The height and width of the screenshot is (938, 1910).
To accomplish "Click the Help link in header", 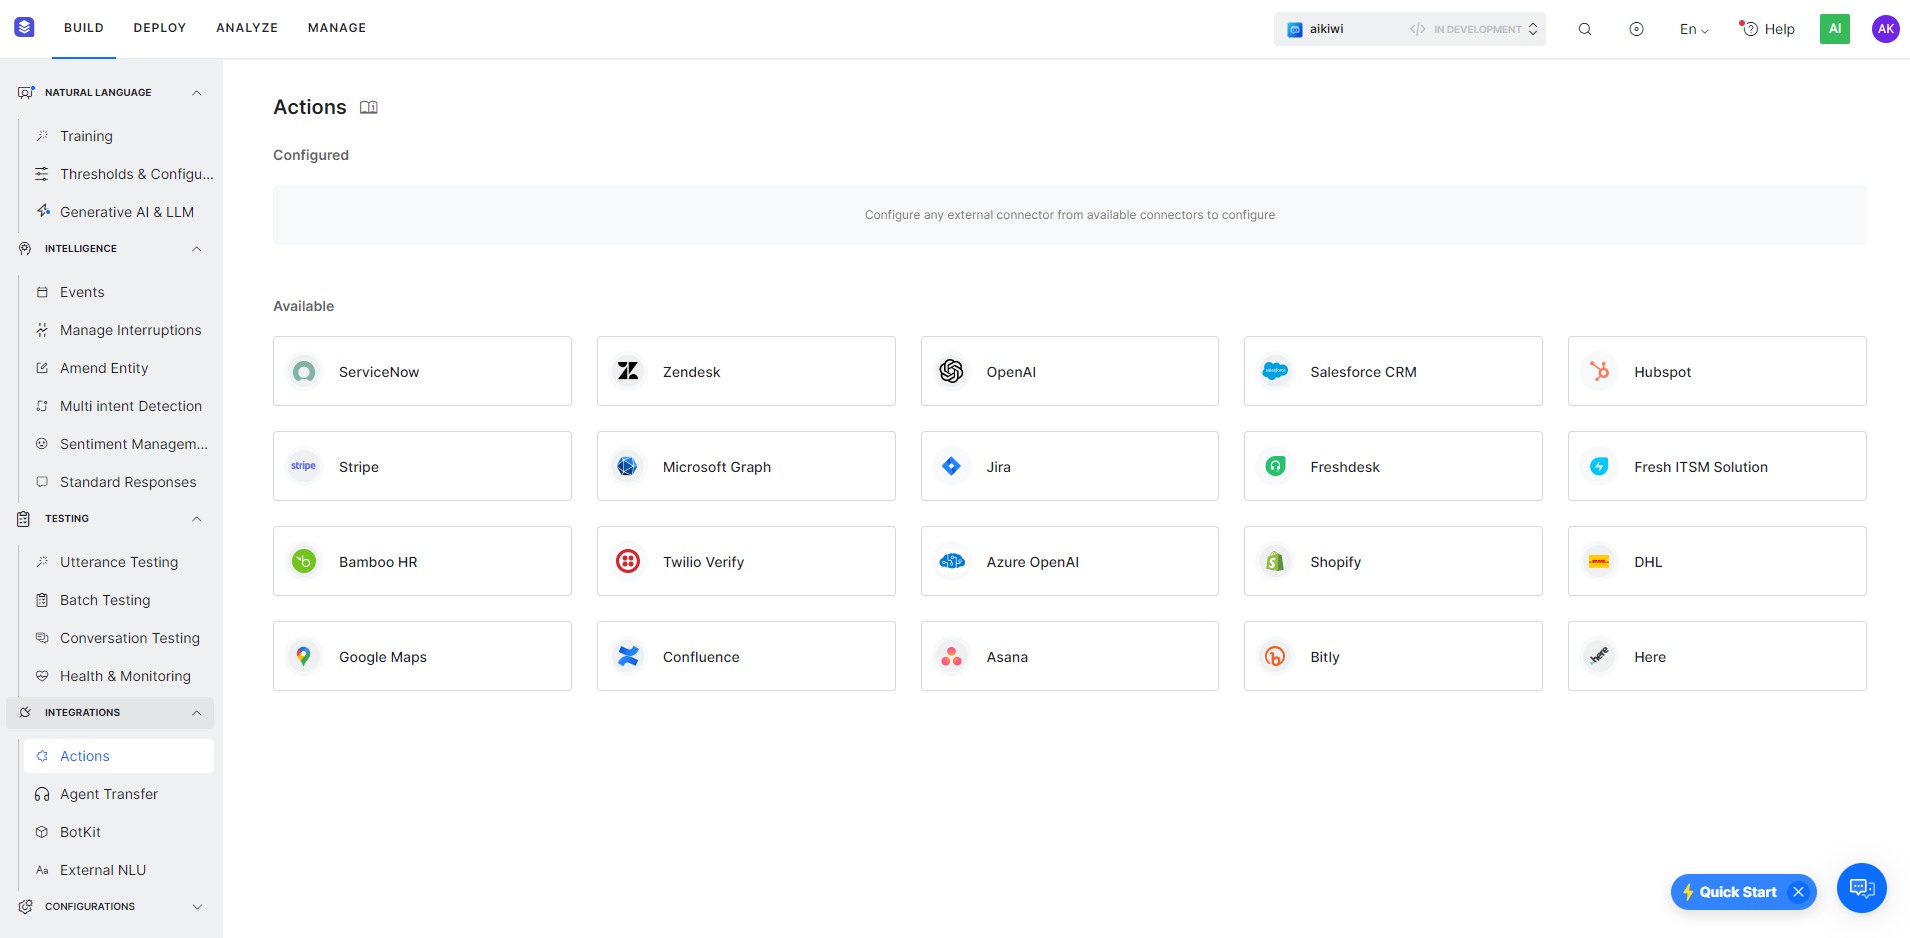I will coord(1768,29).
